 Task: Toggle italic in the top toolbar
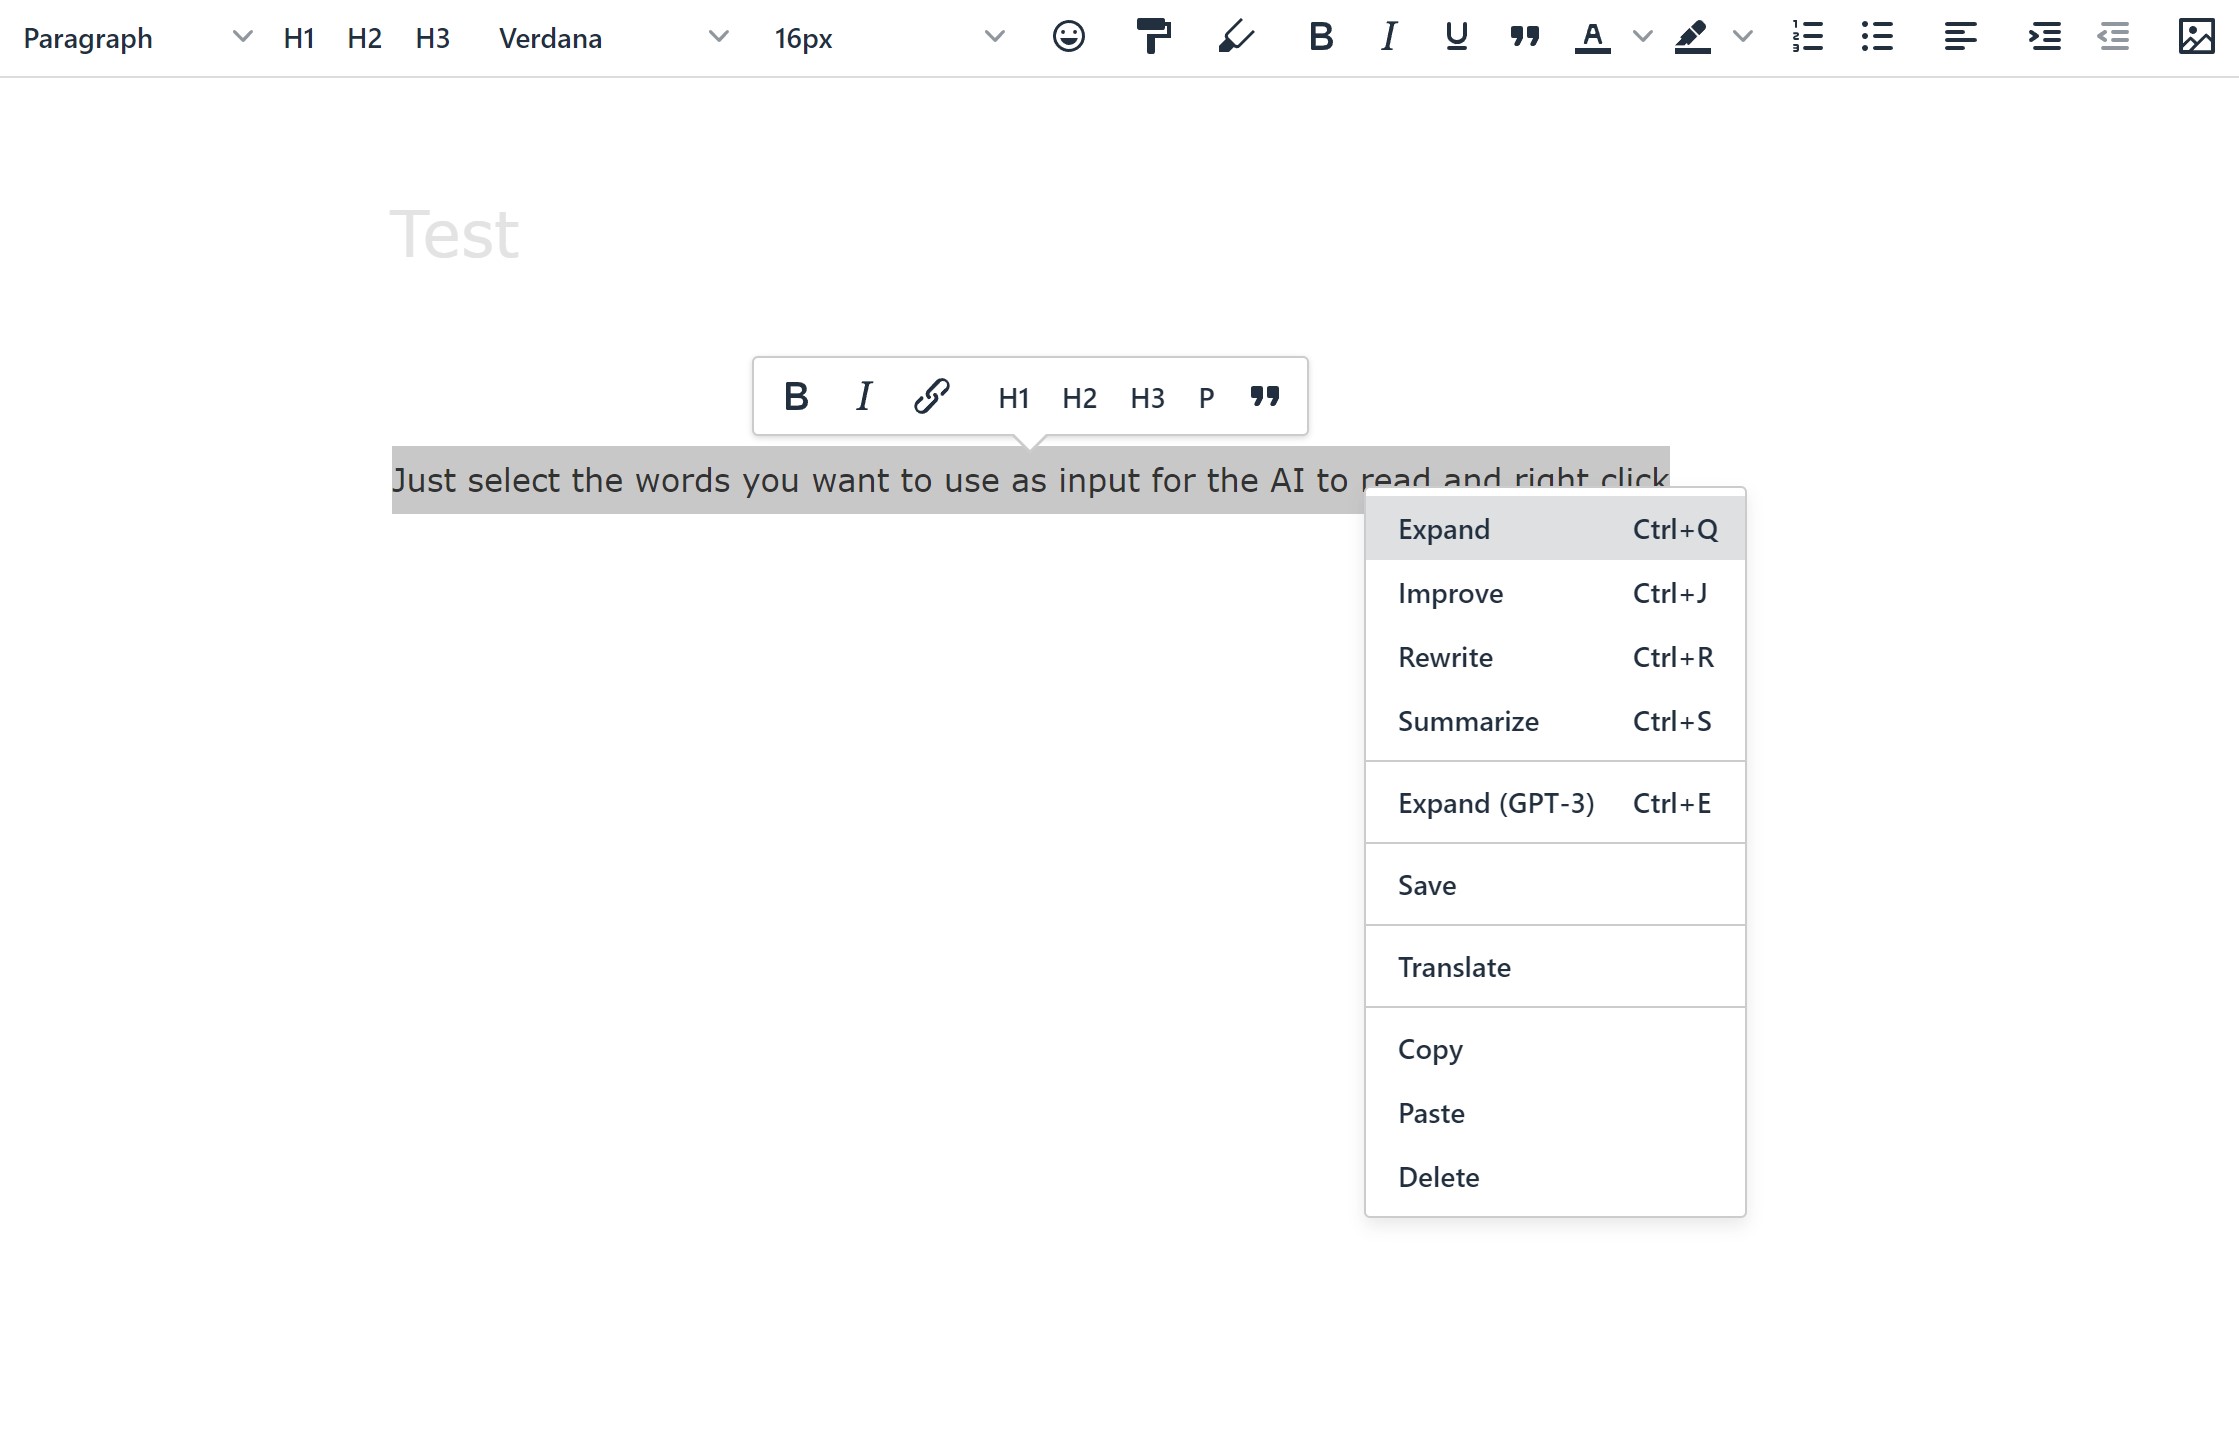[1388, 37]
